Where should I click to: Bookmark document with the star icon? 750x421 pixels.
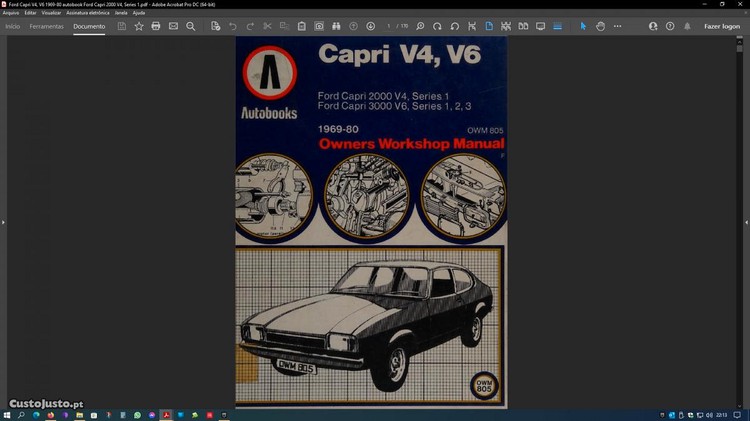click(139, 26)
